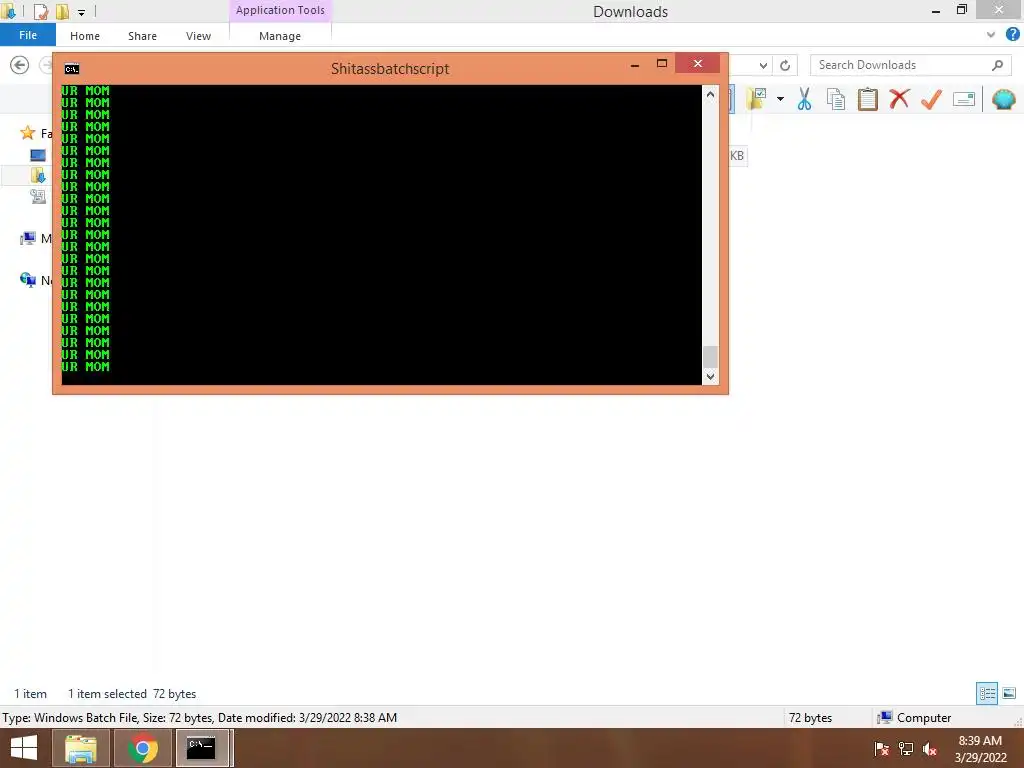Viewport: 1024px width, 768px height.
Task: Select the Network icon in navigation pane
Action: (x=27, y=280)
